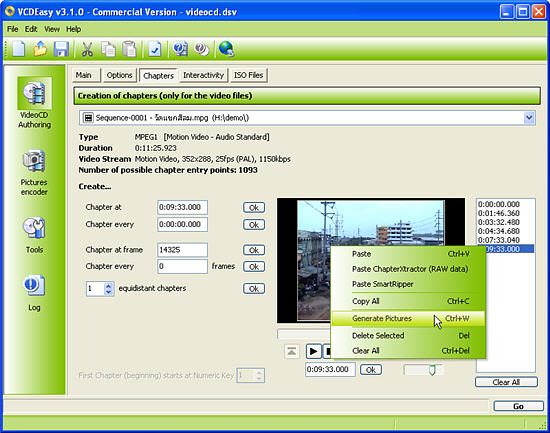Open the View menu
This screenshot has width=550, height=433.
point(52,29)
